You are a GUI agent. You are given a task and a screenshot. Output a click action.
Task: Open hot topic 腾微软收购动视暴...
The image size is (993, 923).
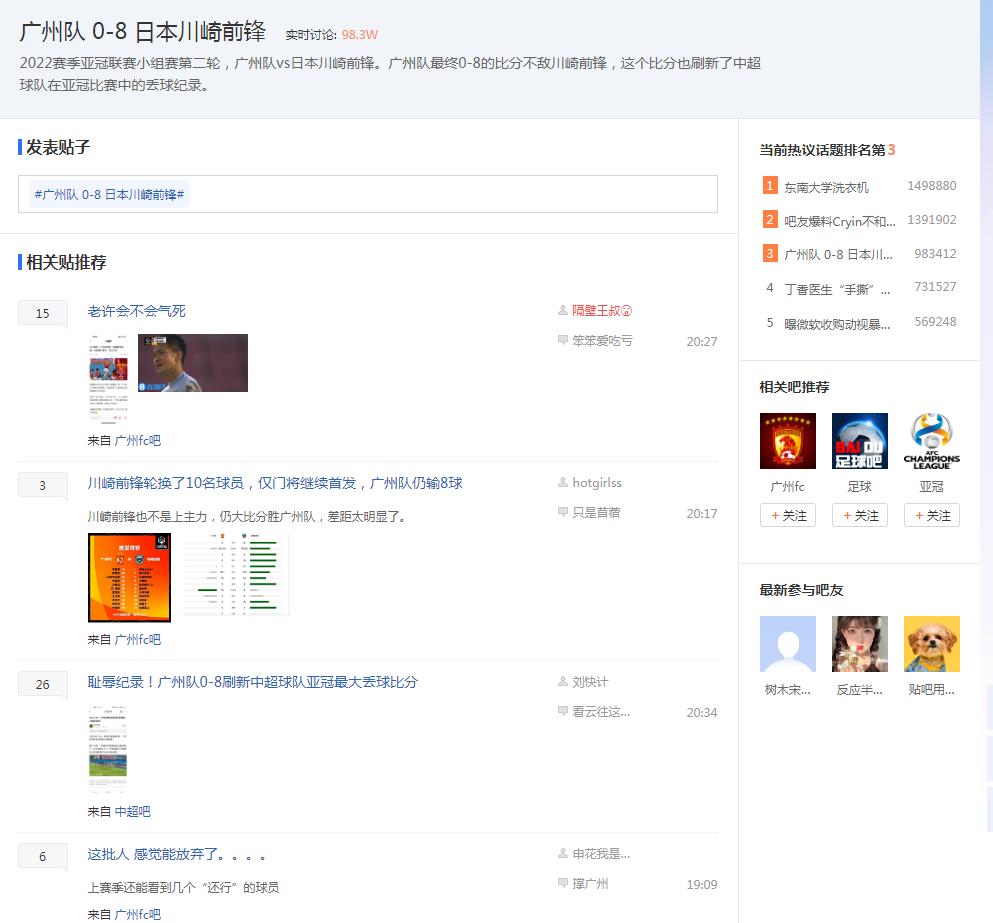pyautogui.click(x=837, y=324)
